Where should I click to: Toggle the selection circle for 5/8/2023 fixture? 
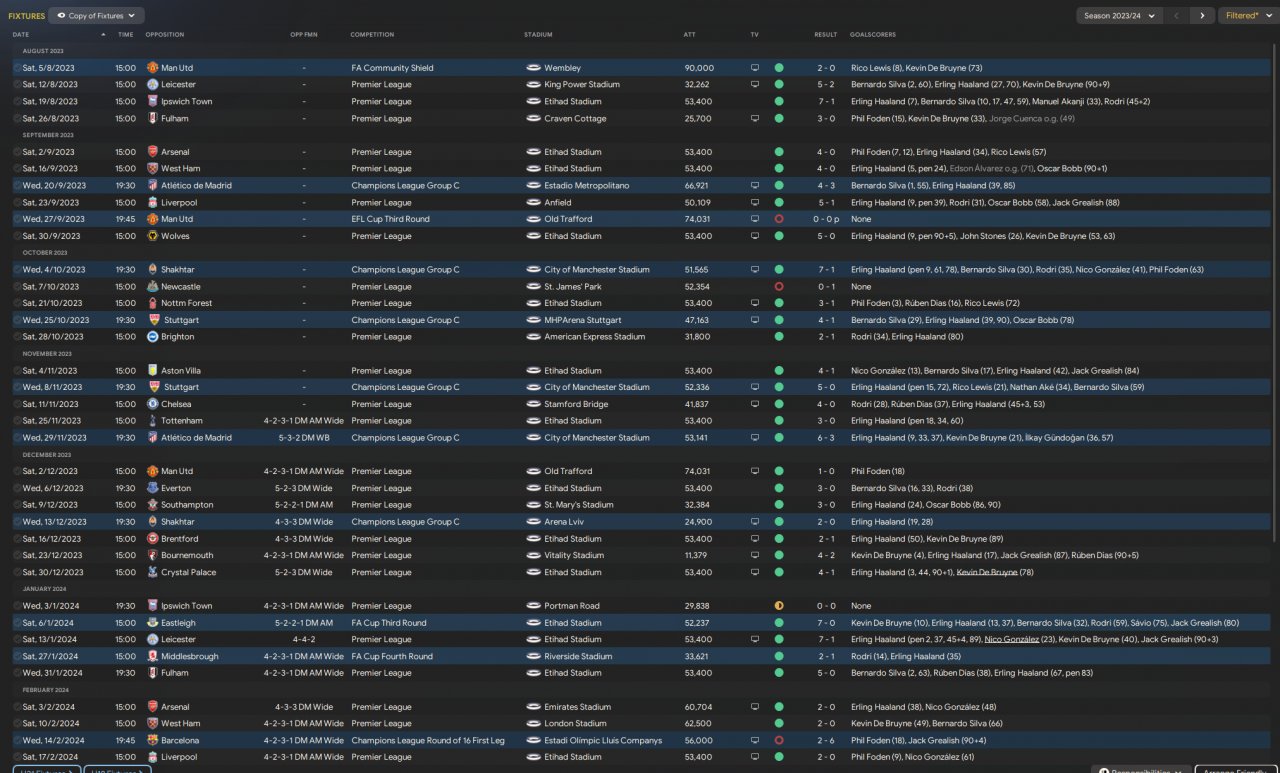pyautogui.click(x=17, y=68)
